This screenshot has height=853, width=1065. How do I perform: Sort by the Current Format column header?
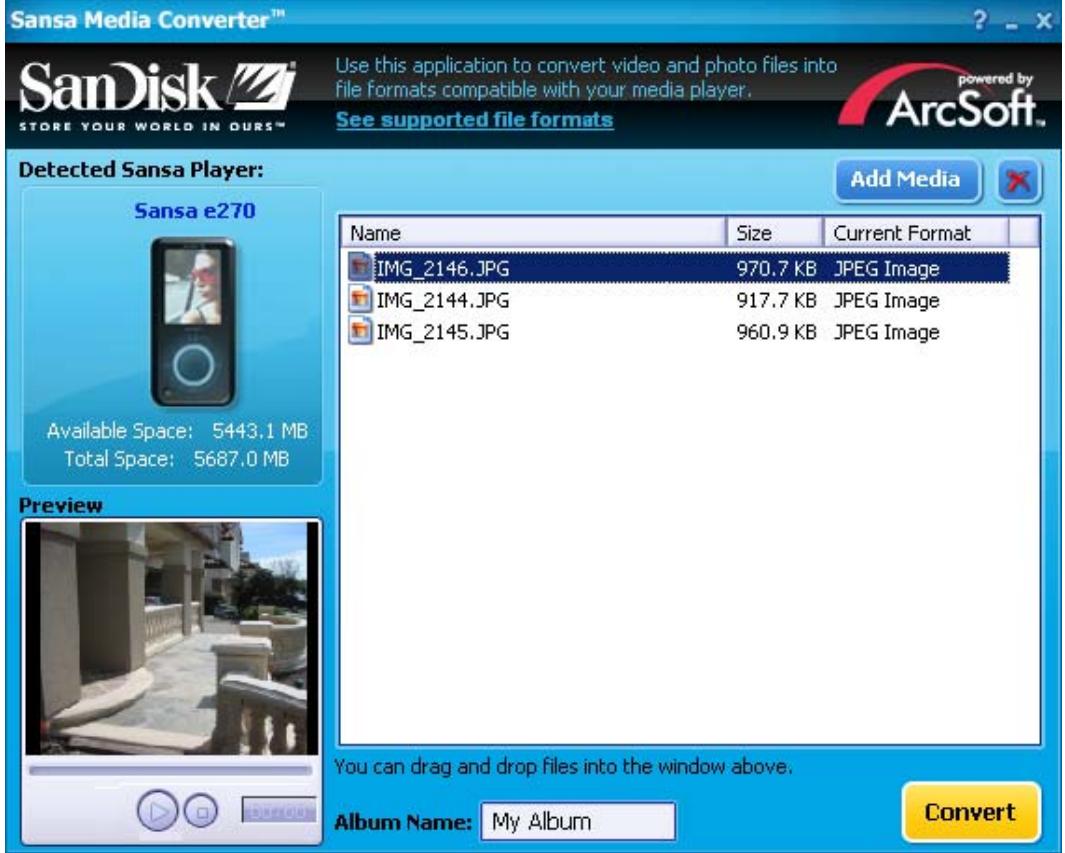(916, 233)
